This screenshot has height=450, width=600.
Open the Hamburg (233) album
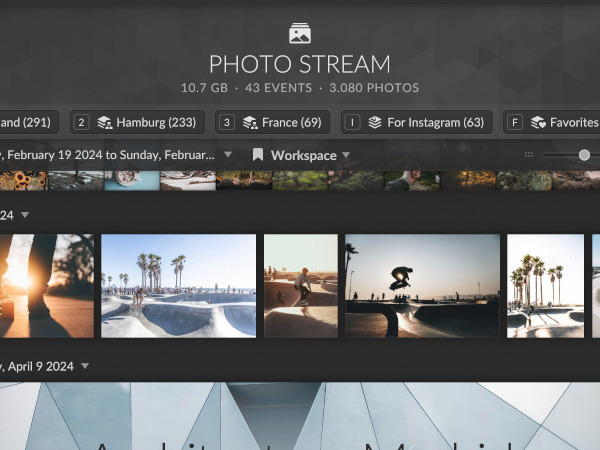pos(155,123)
